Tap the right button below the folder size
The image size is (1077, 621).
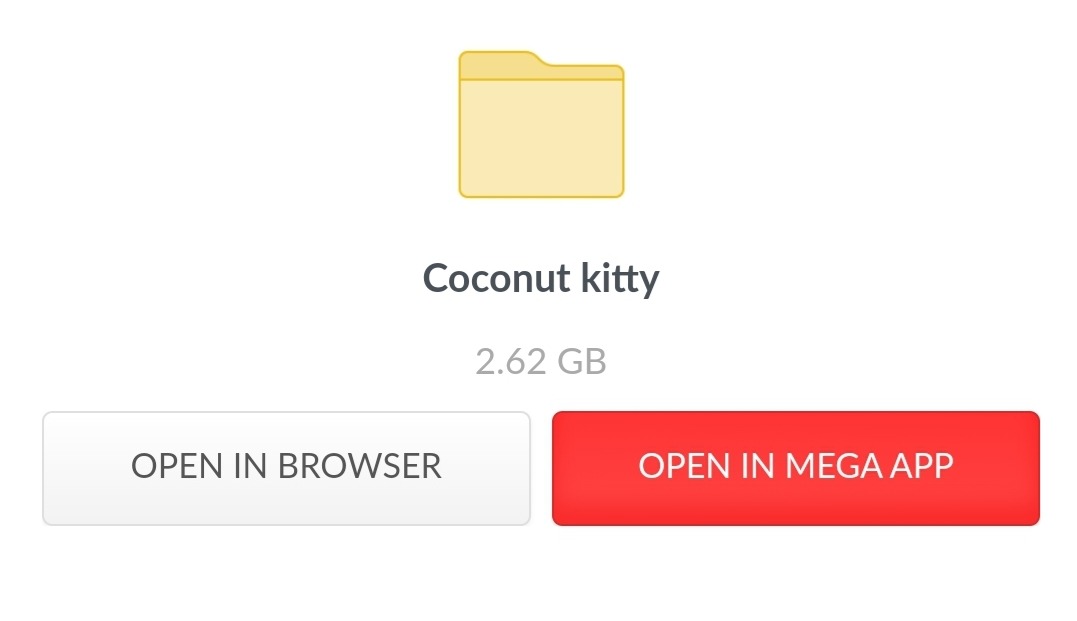coord(796,467)
